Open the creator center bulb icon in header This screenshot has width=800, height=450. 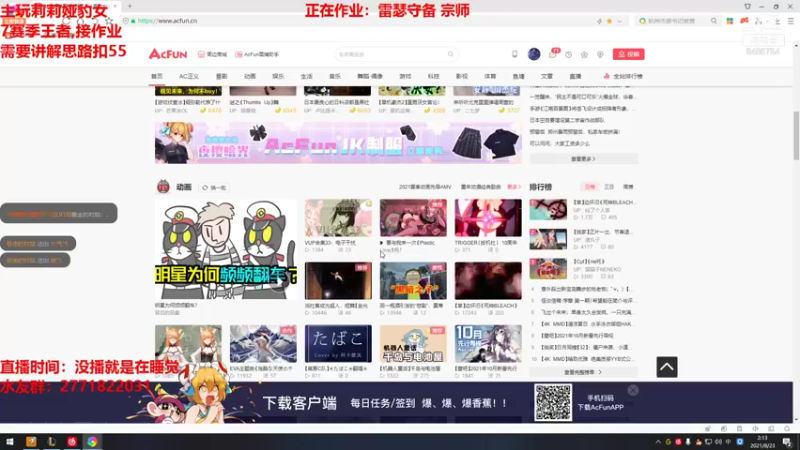point(600,55)
